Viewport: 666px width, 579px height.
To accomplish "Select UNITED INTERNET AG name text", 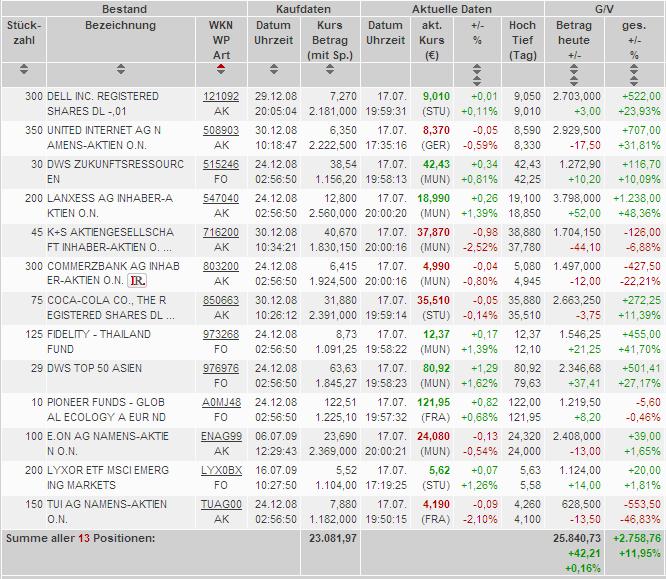I will [104, 138].
